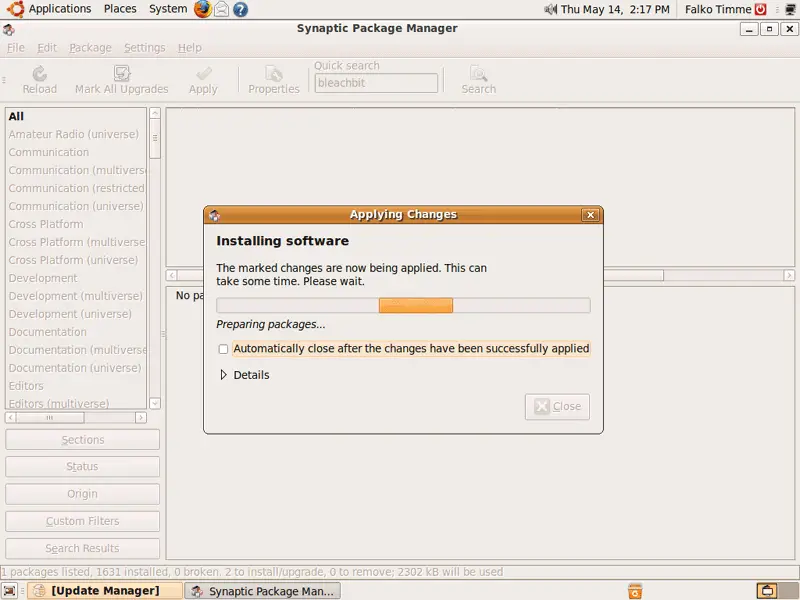Launch Firefox from the top panel
This screenshot has height=600, width=800.
coord(203,9)
